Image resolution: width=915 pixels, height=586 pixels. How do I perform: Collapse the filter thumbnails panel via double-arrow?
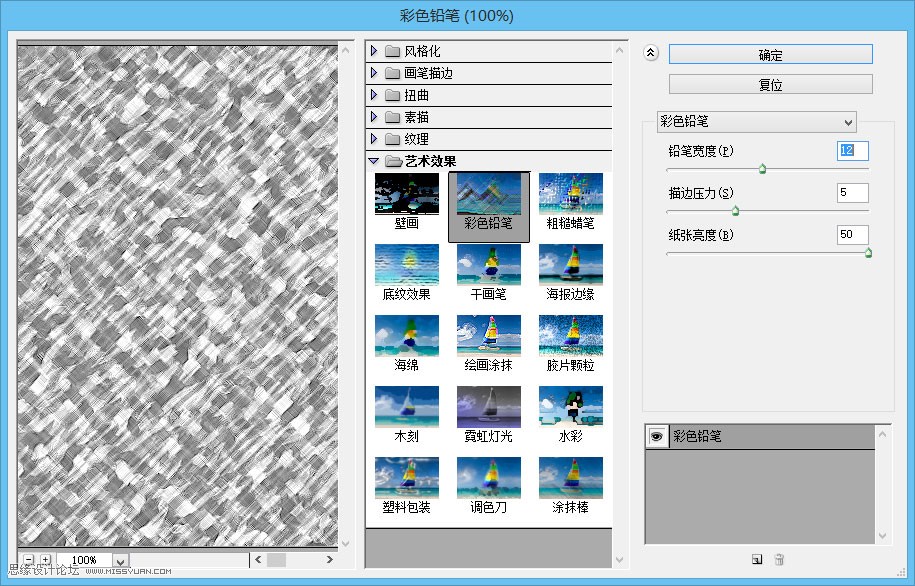651,51
